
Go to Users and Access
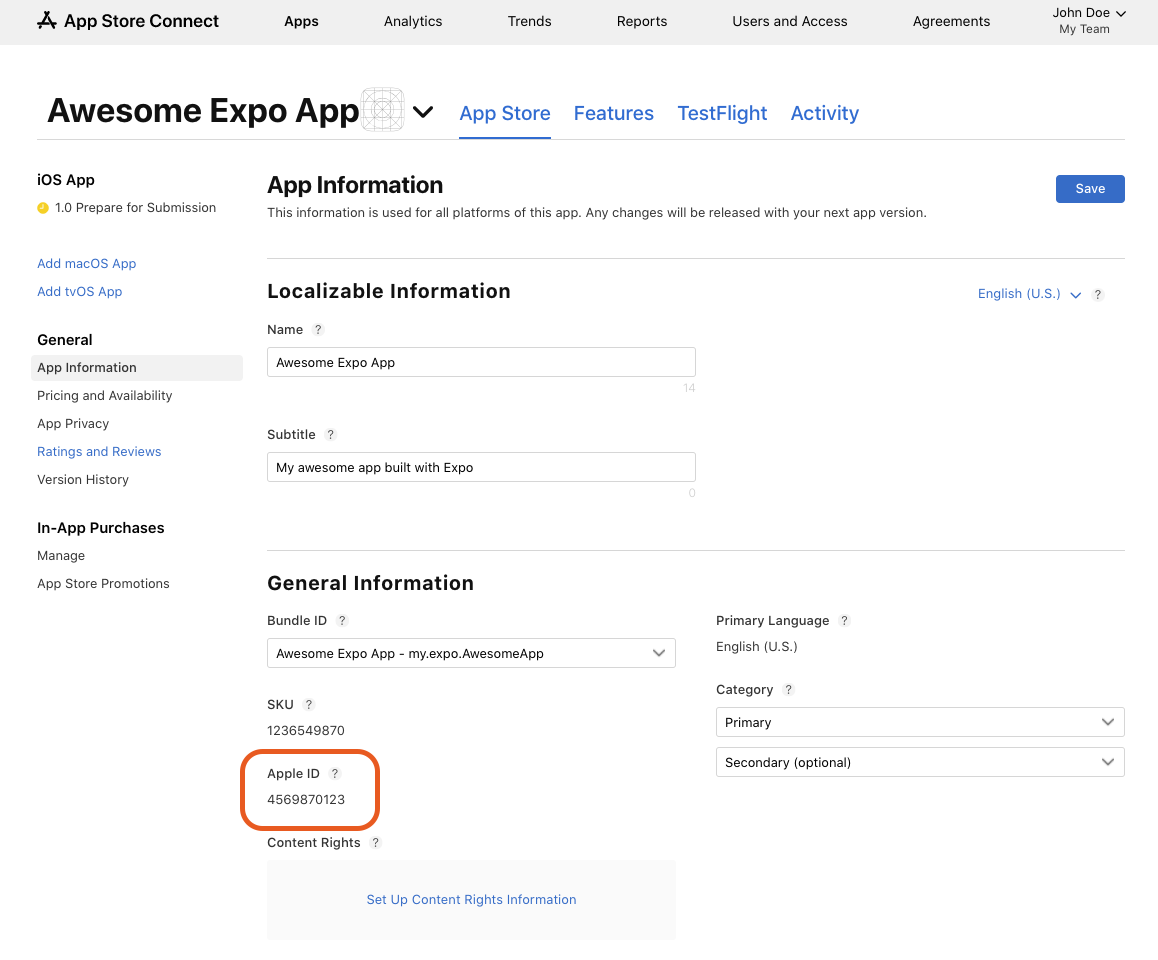point(789,21)
